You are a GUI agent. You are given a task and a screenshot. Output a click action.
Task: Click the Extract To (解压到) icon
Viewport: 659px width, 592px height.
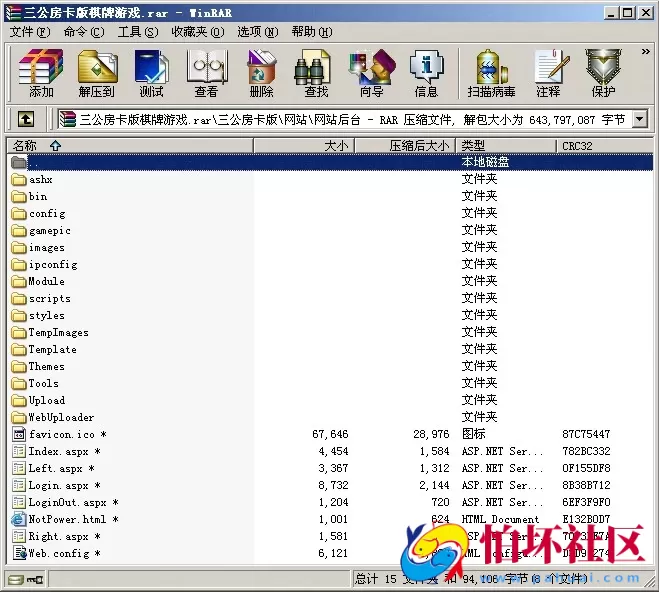(96, 74)
